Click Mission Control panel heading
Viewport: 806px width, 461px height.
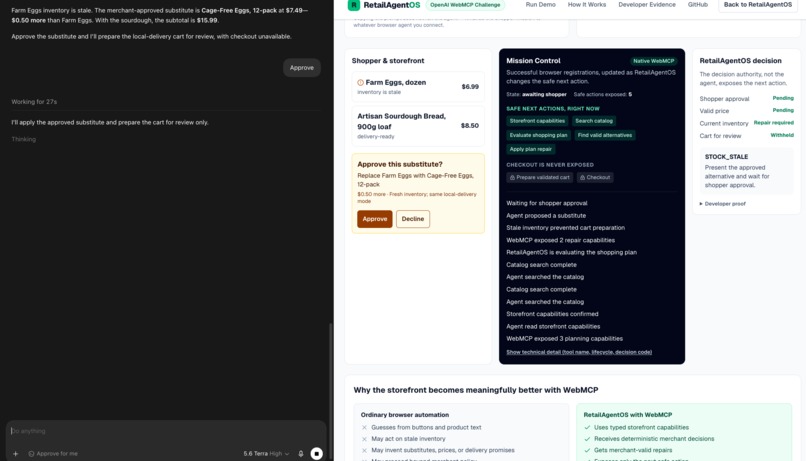point(533,61)
